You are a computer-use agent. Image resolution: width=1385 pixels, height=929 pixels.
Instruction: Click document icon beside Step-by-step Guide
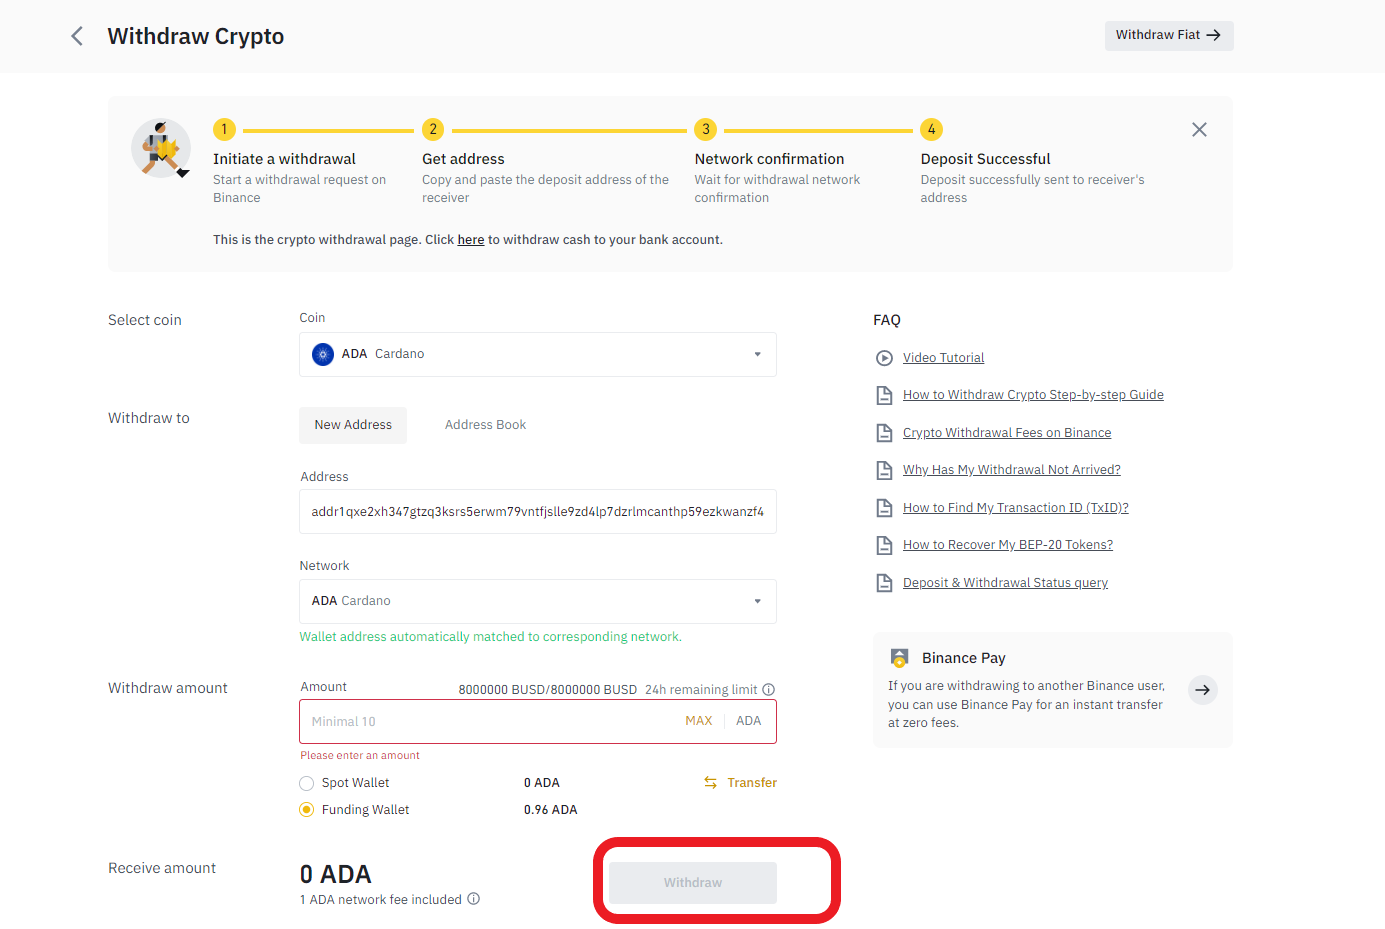(x=884, y=395)
